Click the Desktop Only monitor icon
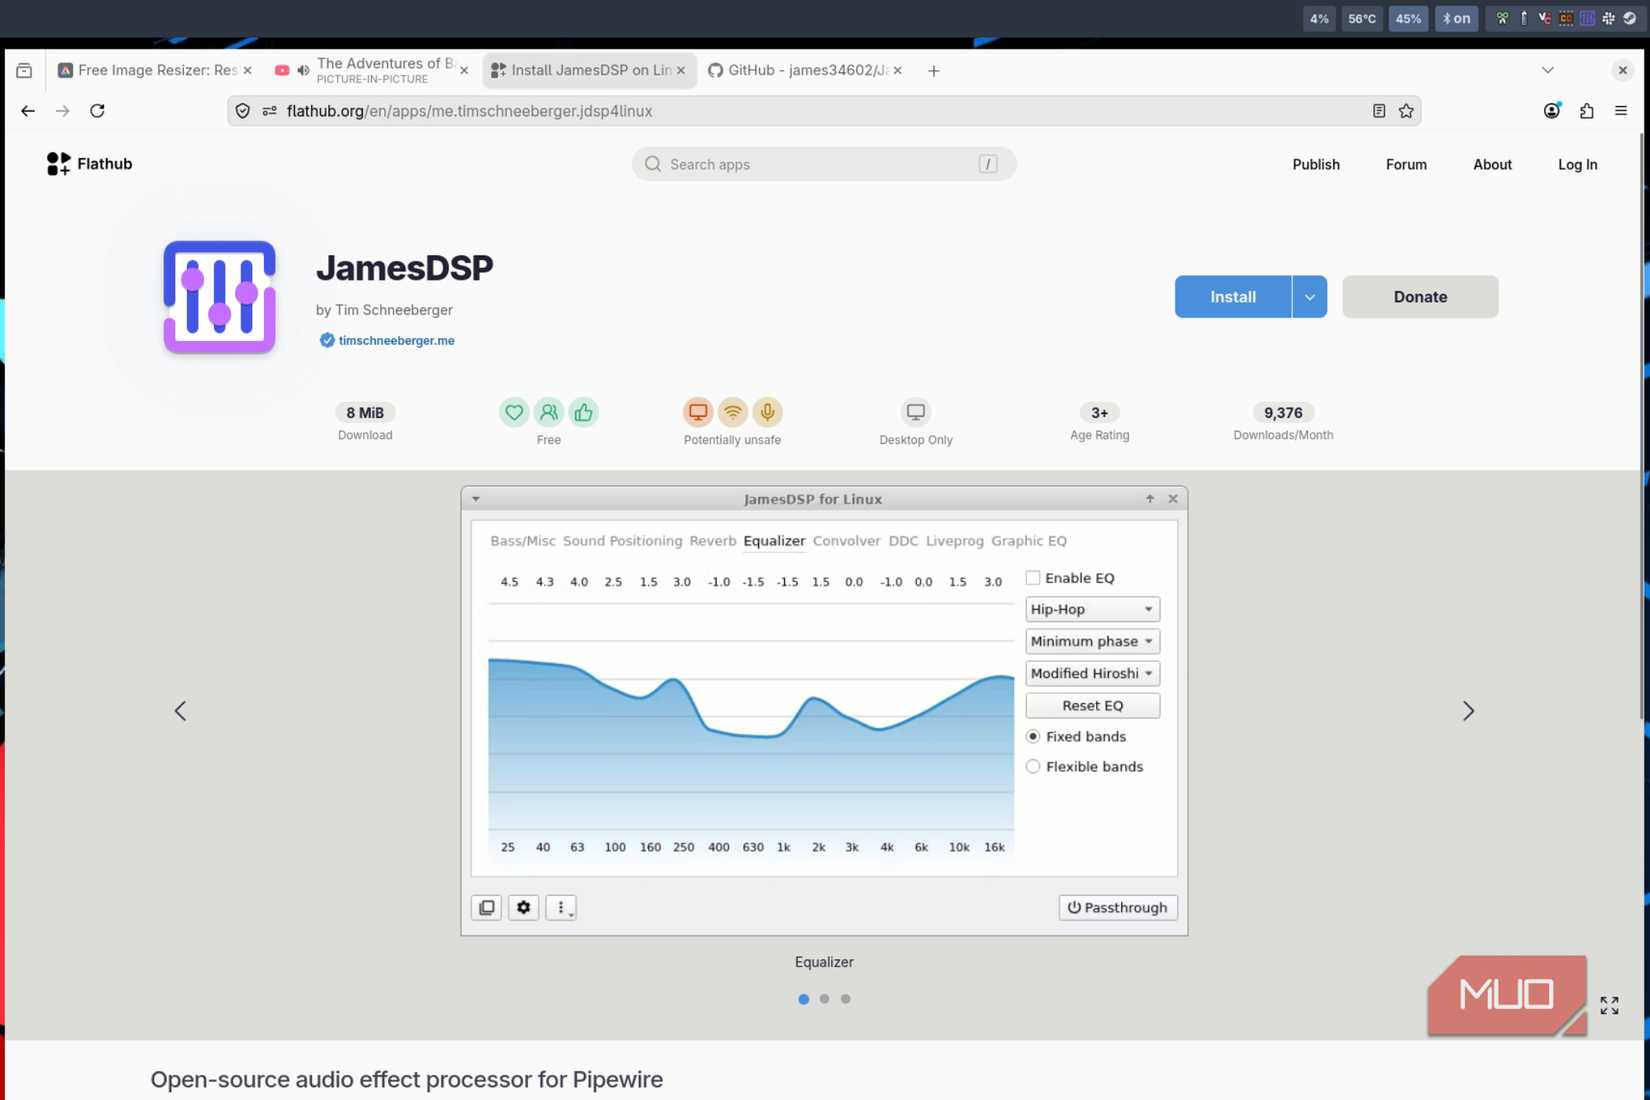The width and height of the screenshot is (1650, 1100). (x=916, y=412)
